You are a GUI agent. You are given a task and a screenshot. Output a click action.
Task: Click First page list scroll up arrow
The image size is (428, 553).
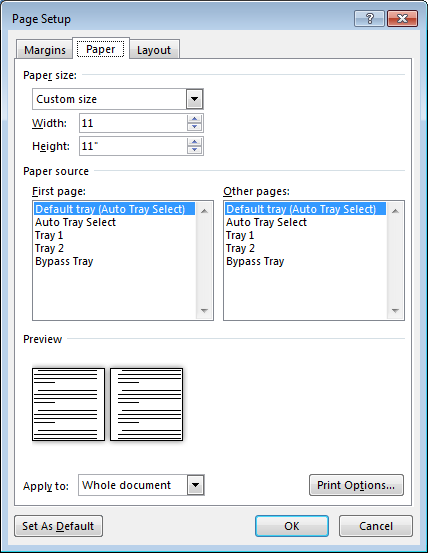tap(204, 211)
